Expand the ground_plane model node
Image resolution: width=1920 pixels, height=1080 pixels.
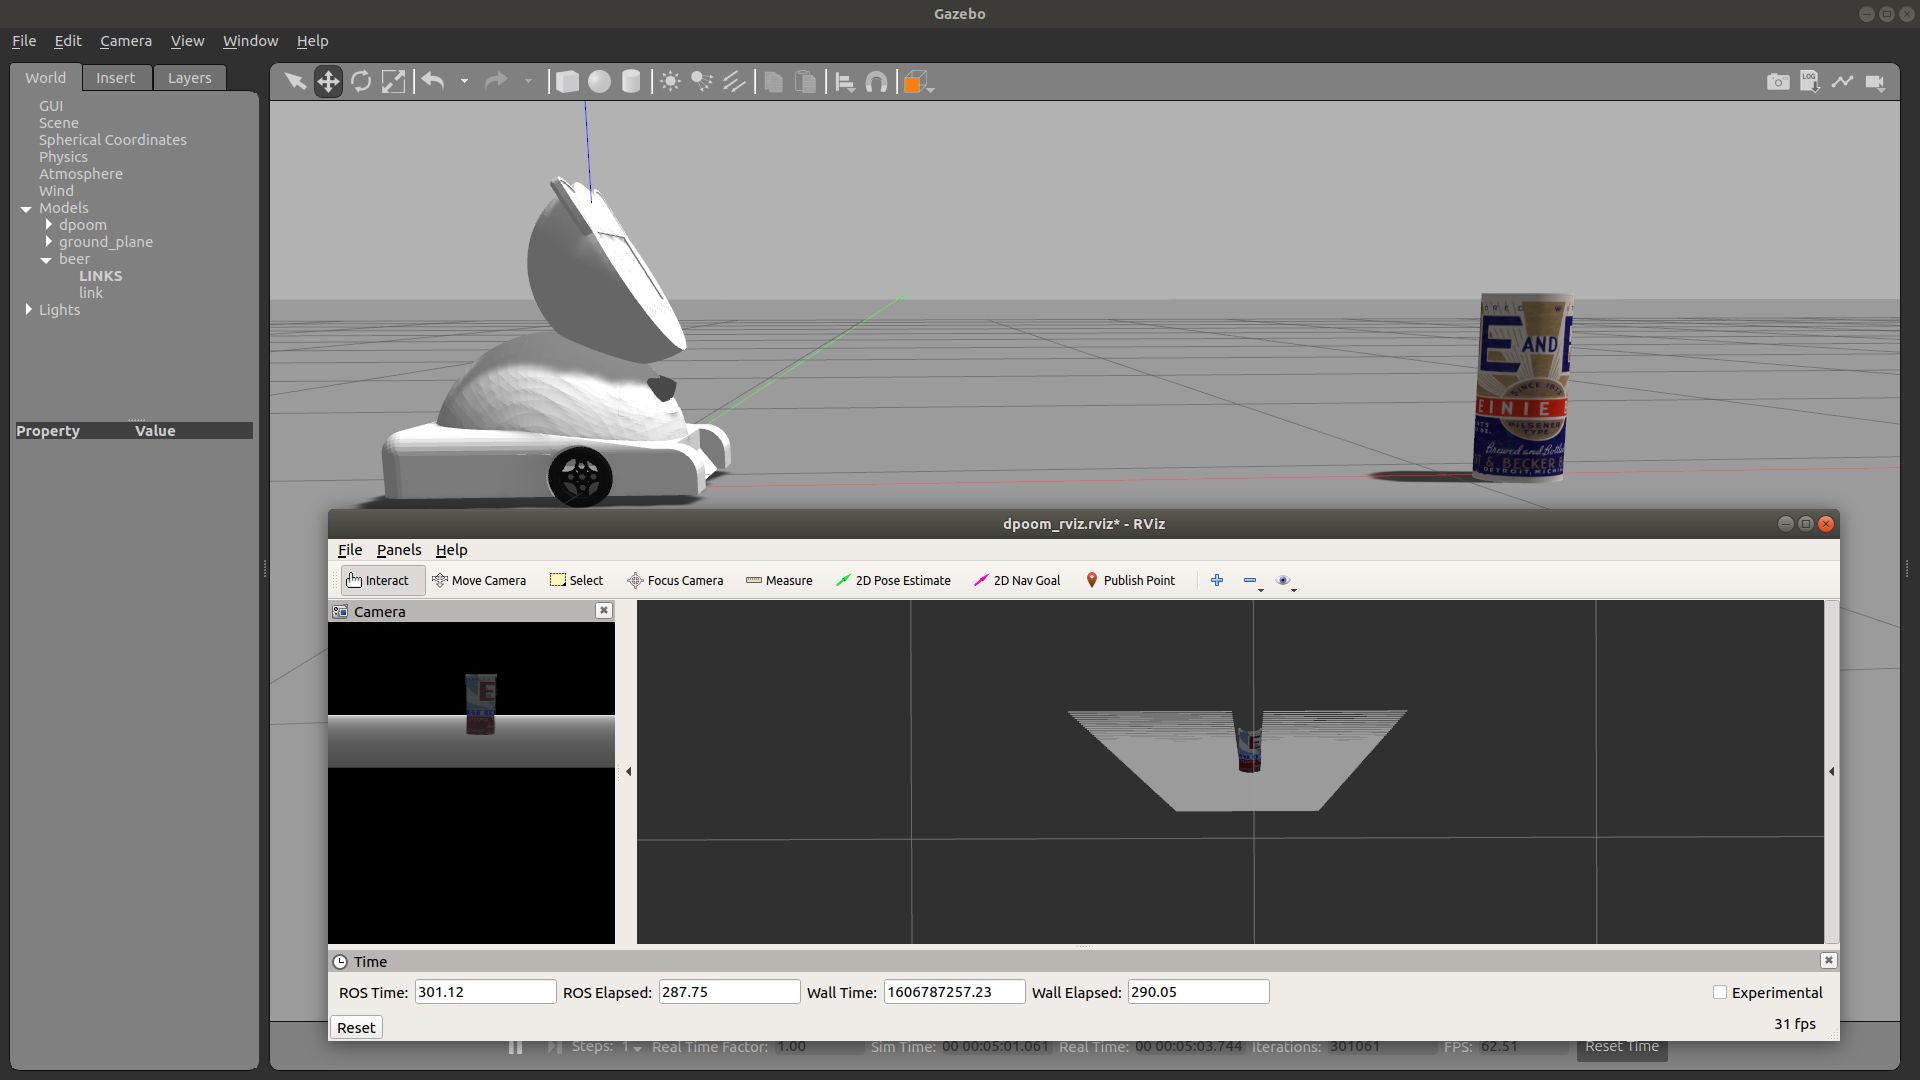(48, 242)
